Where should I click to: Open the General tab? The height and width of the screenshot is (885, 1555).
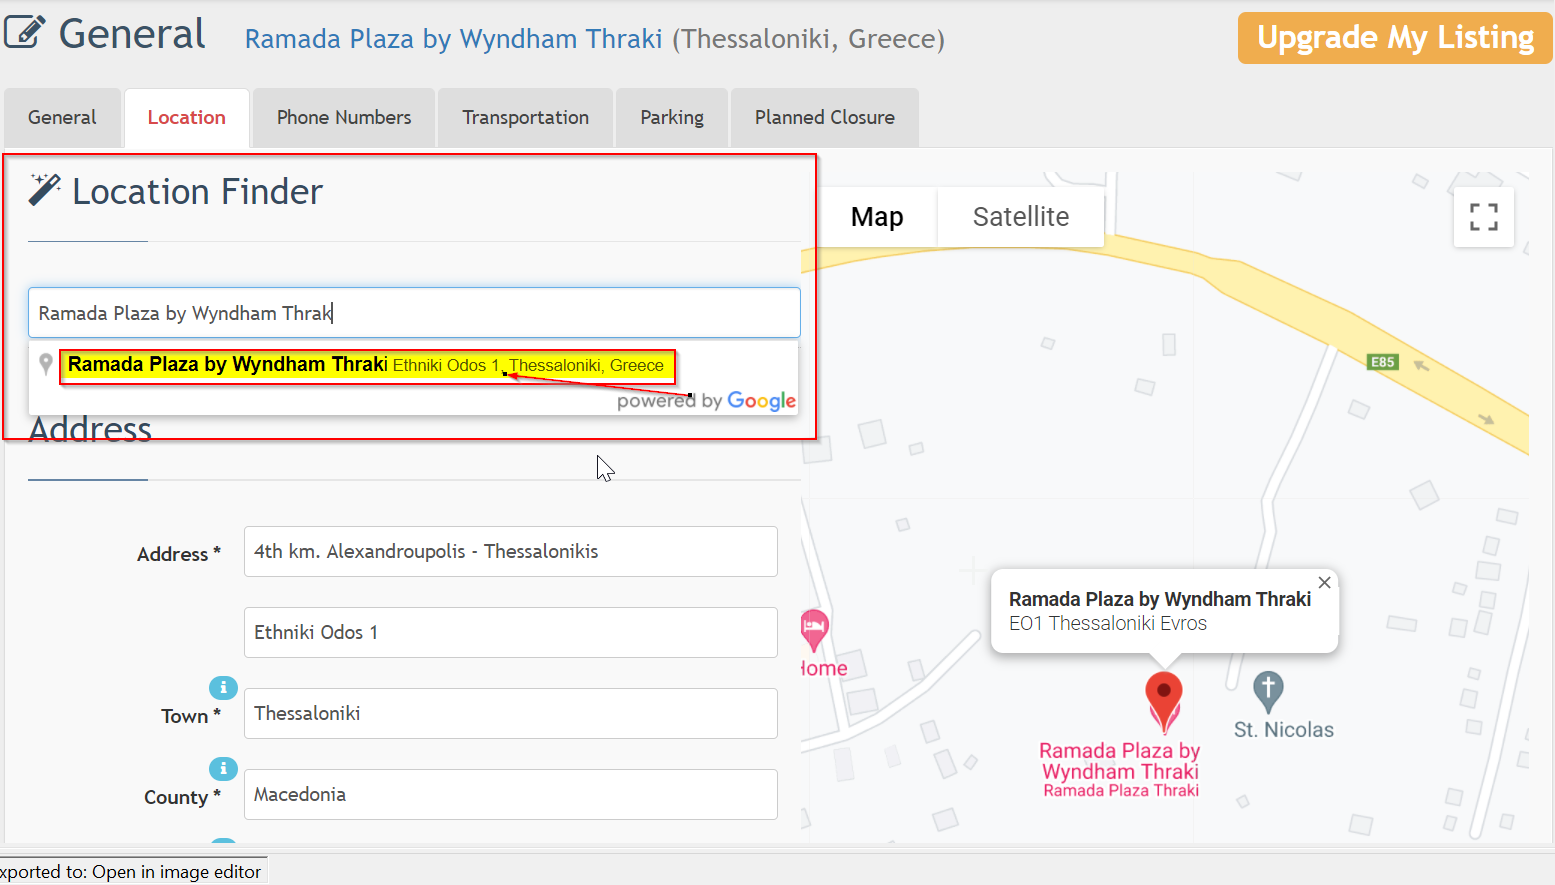62,118
